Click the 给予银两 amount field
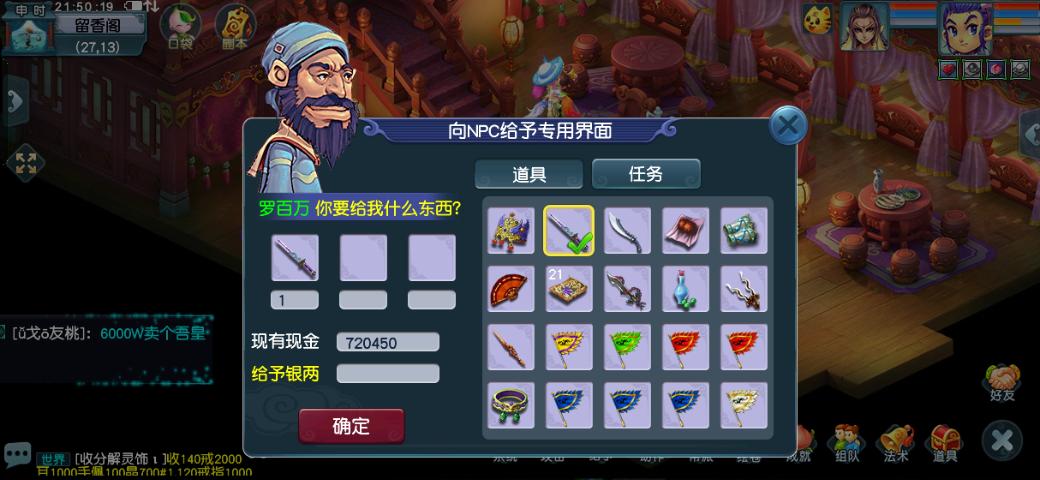The width and height of the screenshot is (1040, 480). (388, 373)
